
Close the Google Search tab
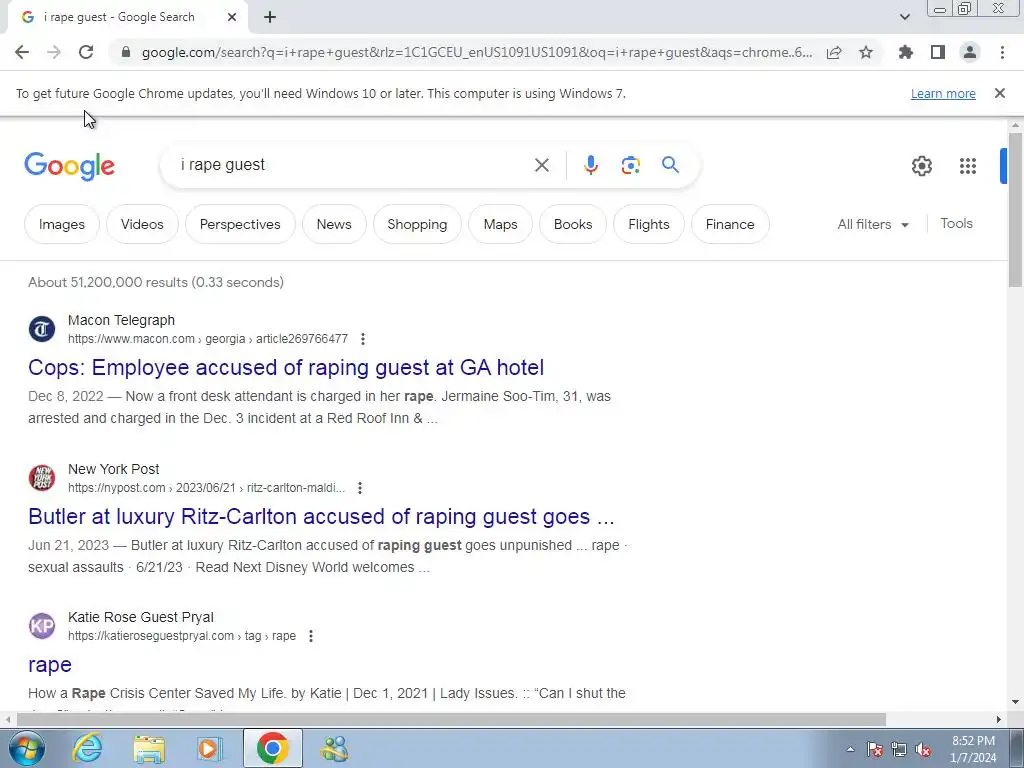point(232,18)
